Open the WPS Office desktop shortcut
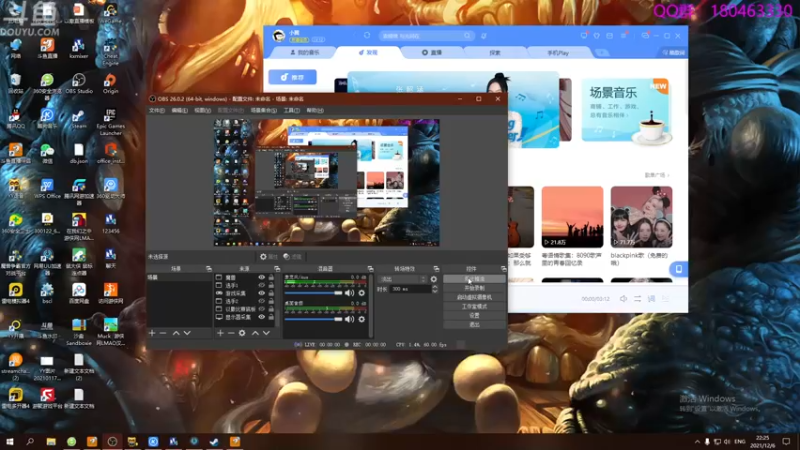800x450 pixels. tap(47, 189)
